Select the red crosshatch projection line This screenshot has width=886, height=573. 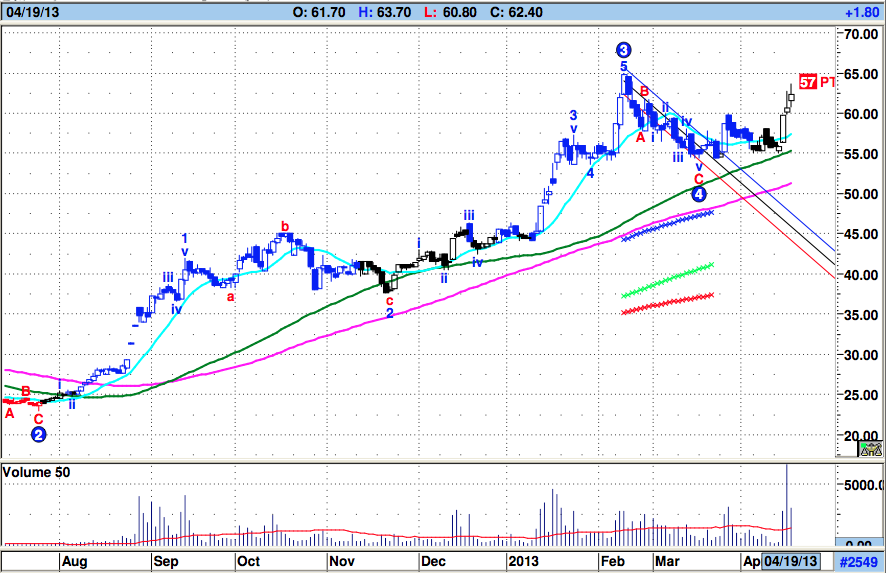[667, 303]
